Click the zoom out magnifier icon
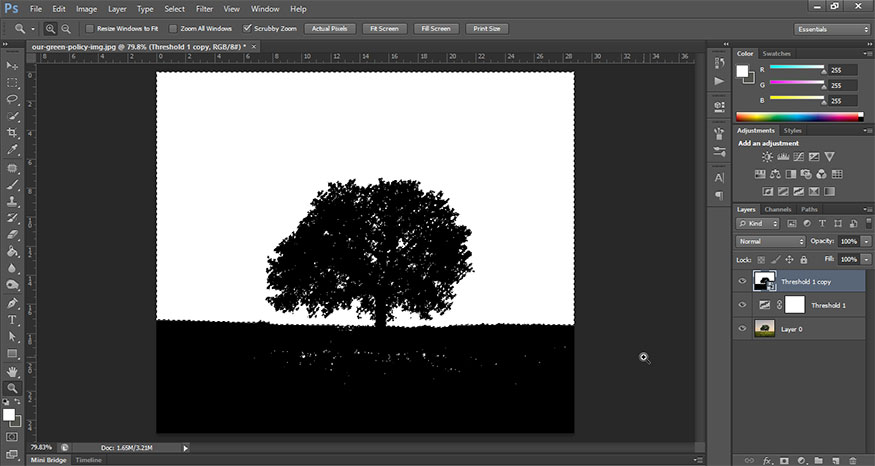Screen dimensions: 875x466 click(66, 29)
